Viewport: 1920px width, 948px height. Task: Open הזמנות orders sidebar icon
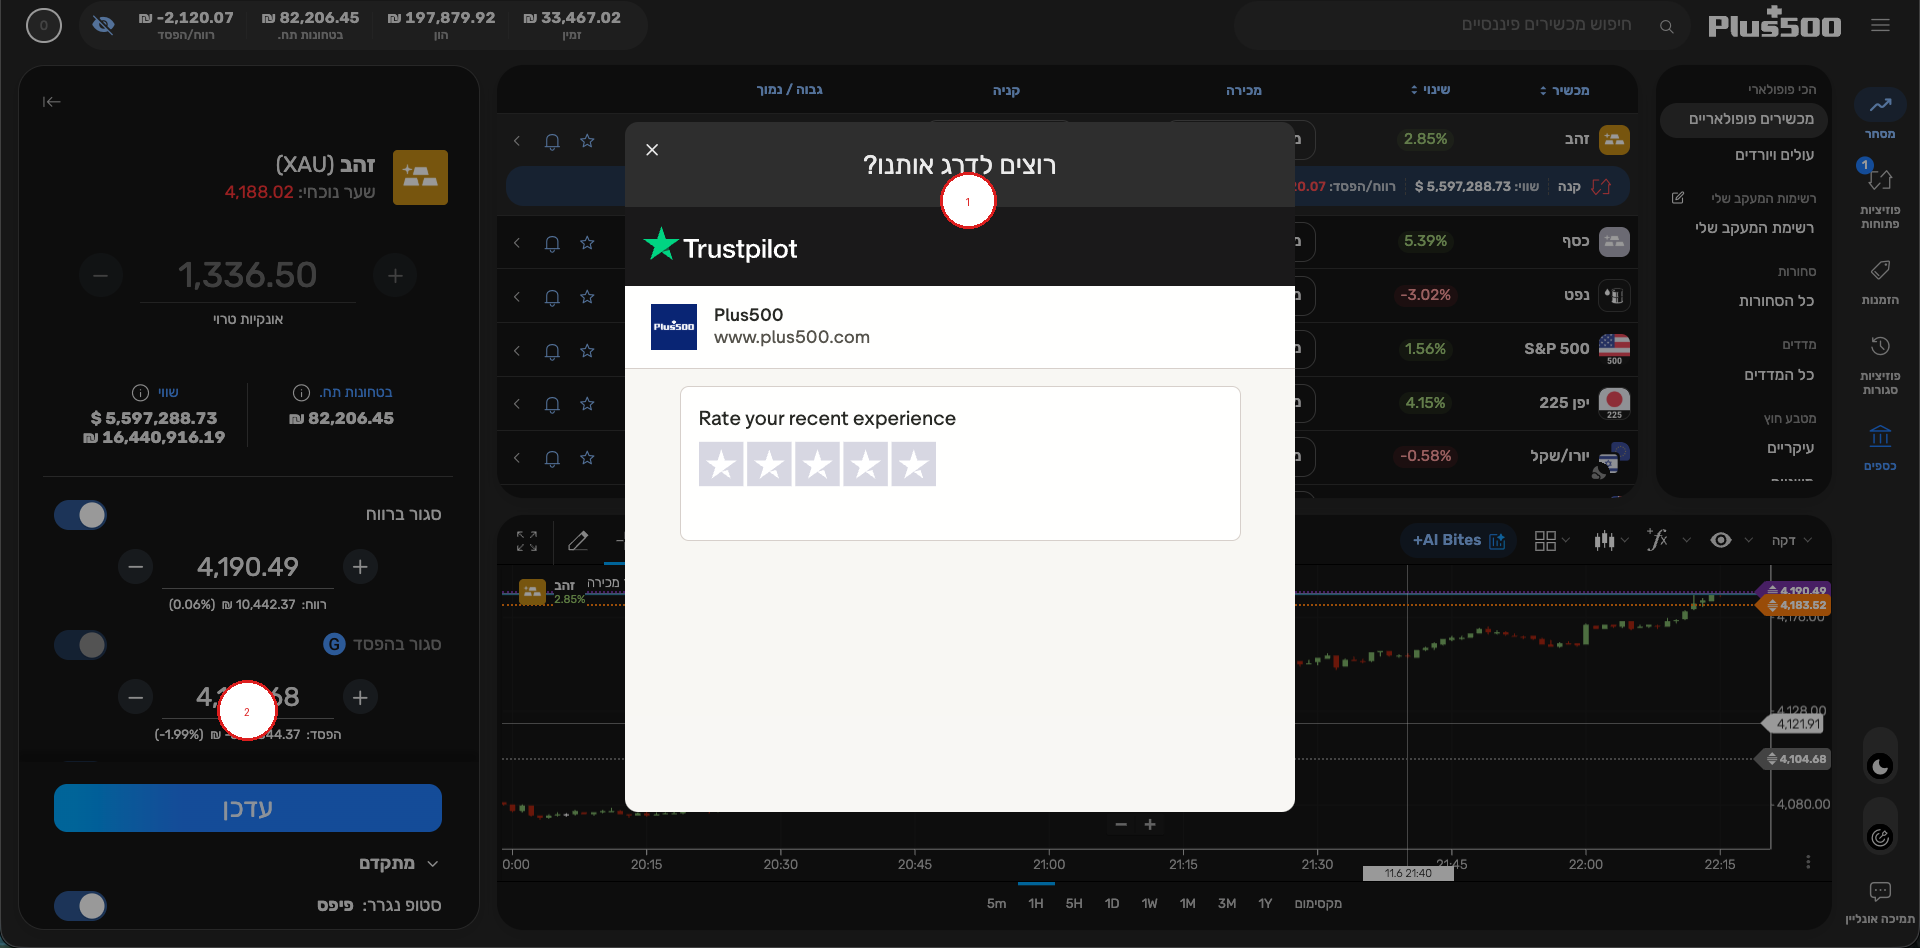1880,282
